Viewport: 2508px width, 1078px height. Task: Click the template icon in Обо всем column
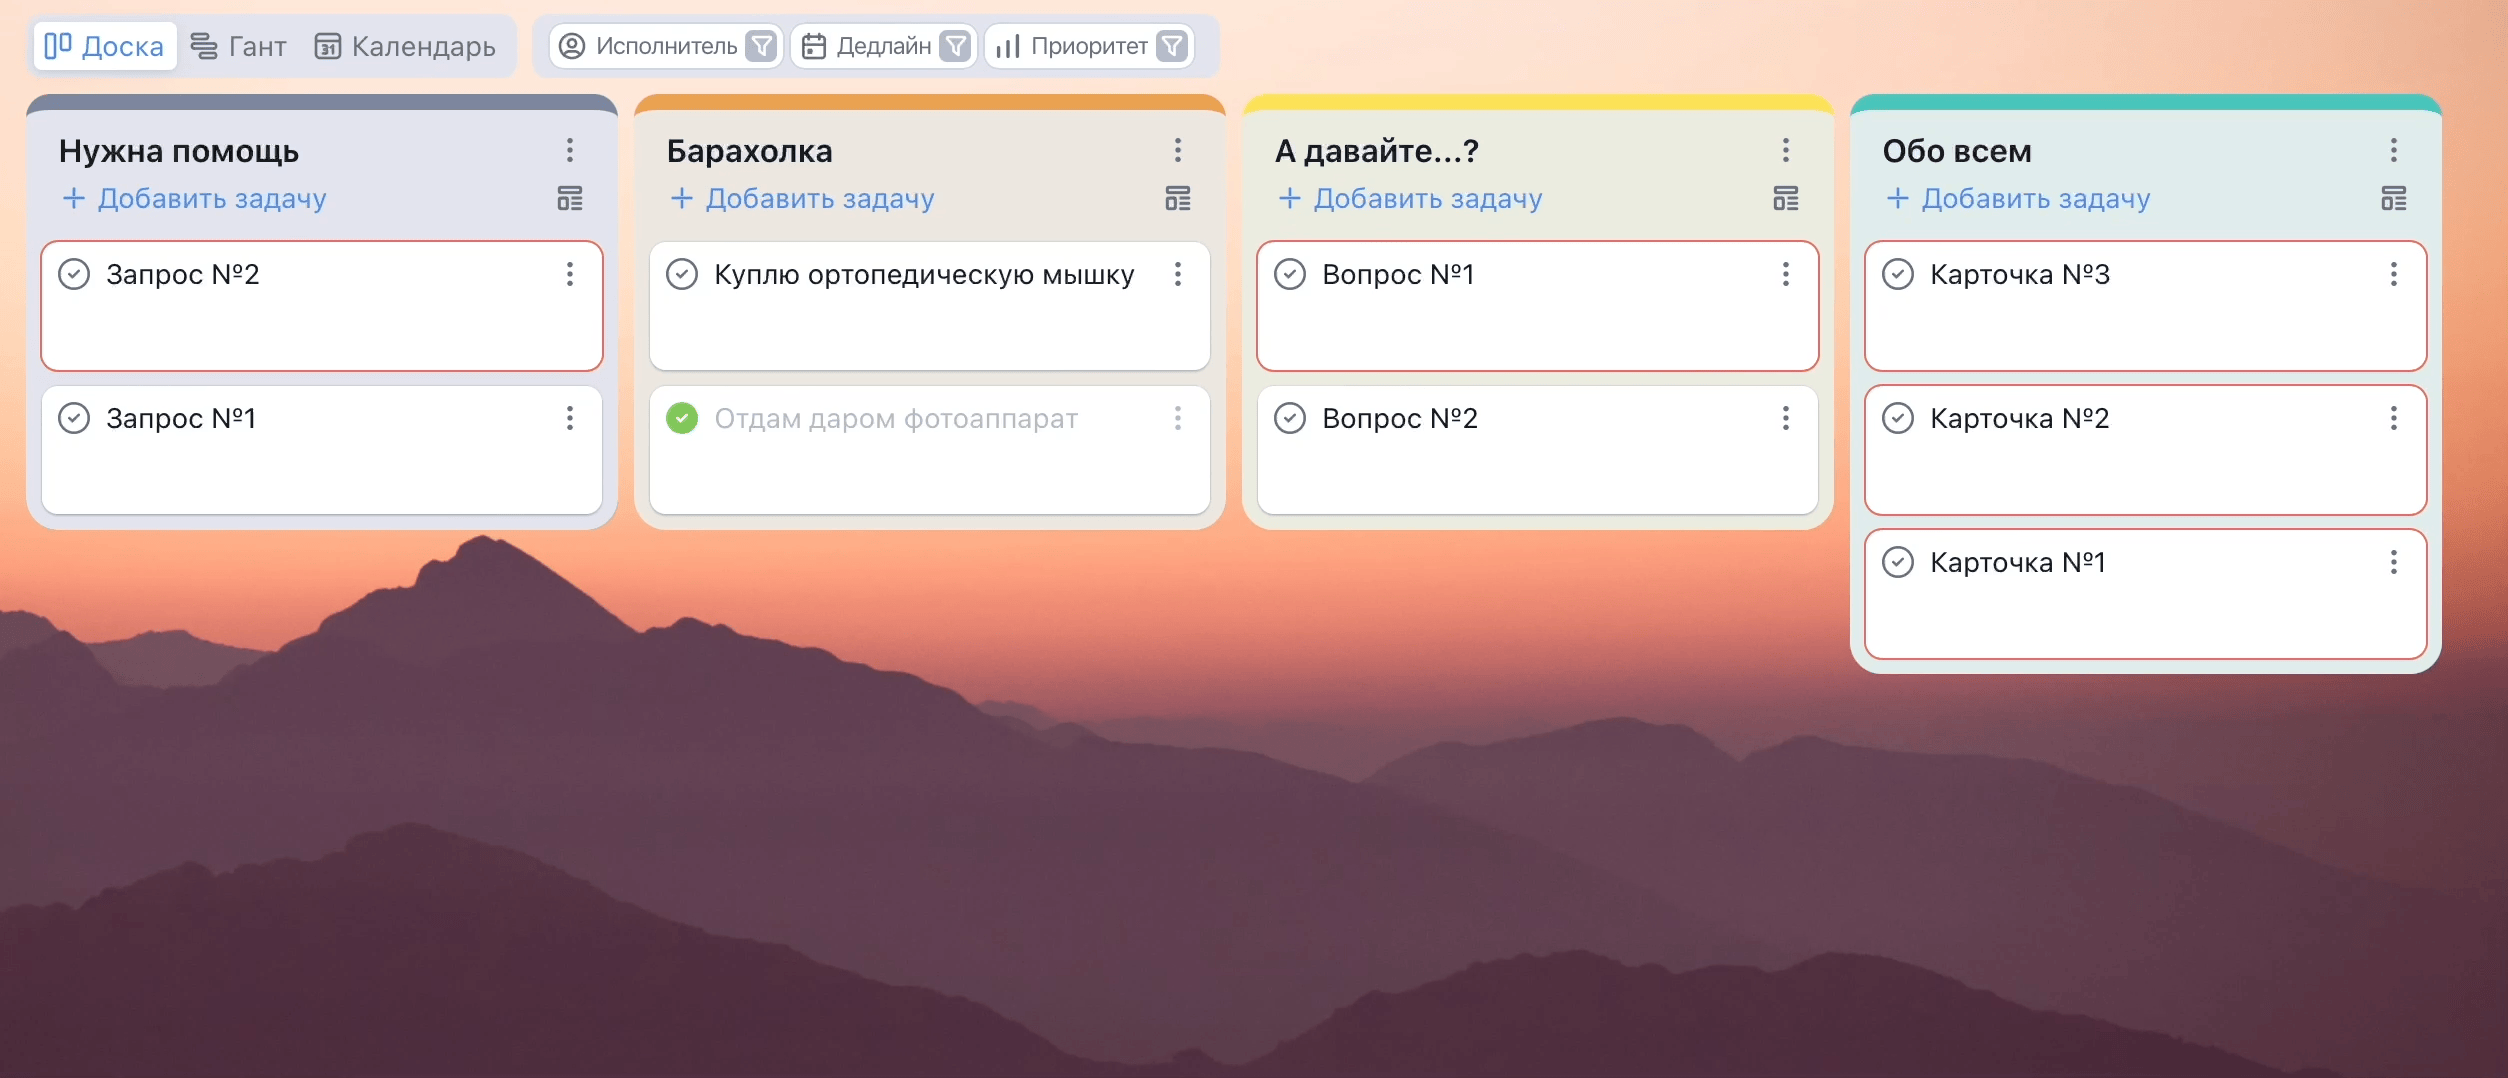[x=2394, y=199]
